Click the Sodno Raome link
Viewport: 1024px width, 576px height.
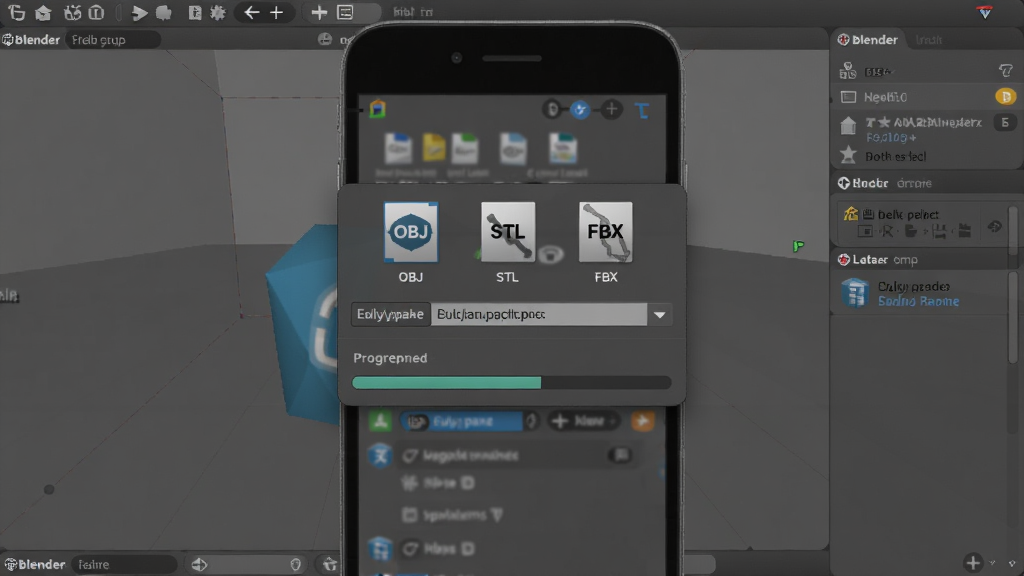pos(918,301)
